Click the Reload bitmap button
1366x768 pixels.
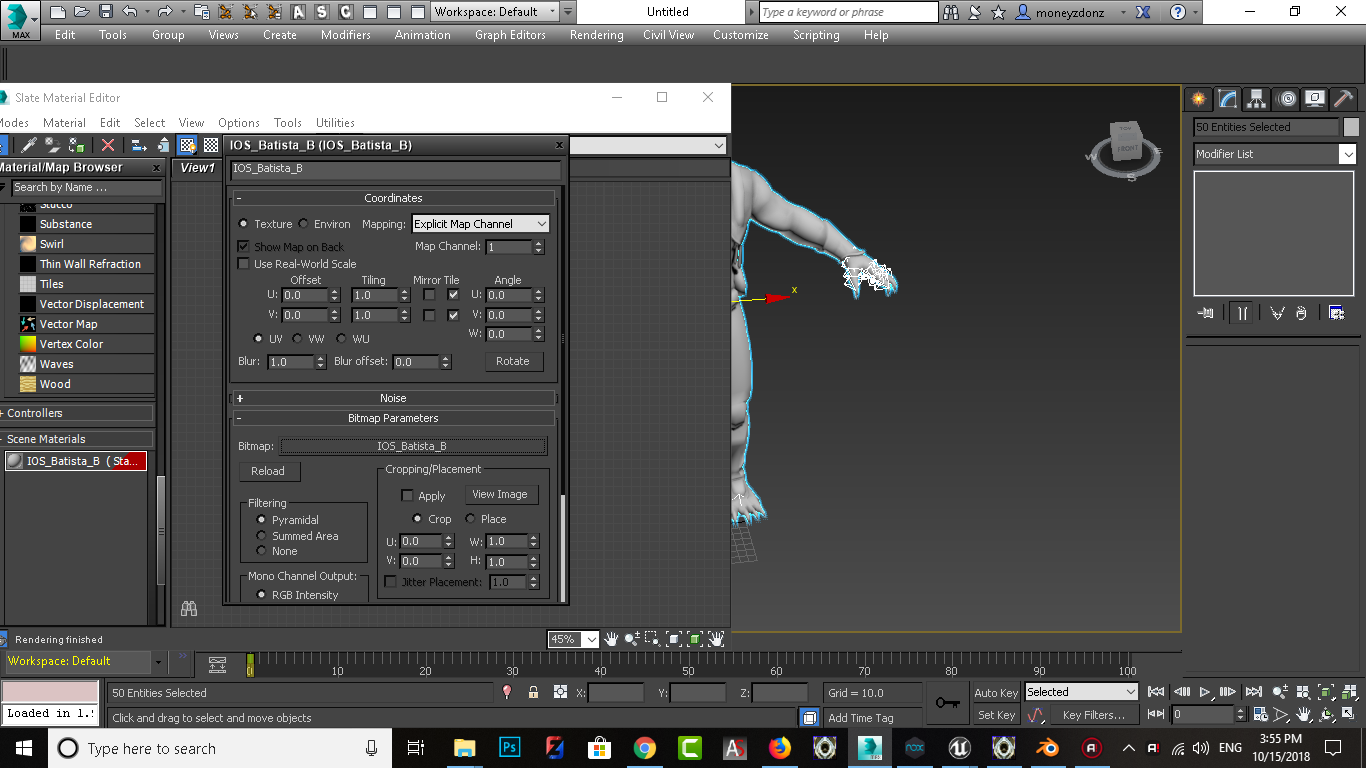[x=268, y=471]
